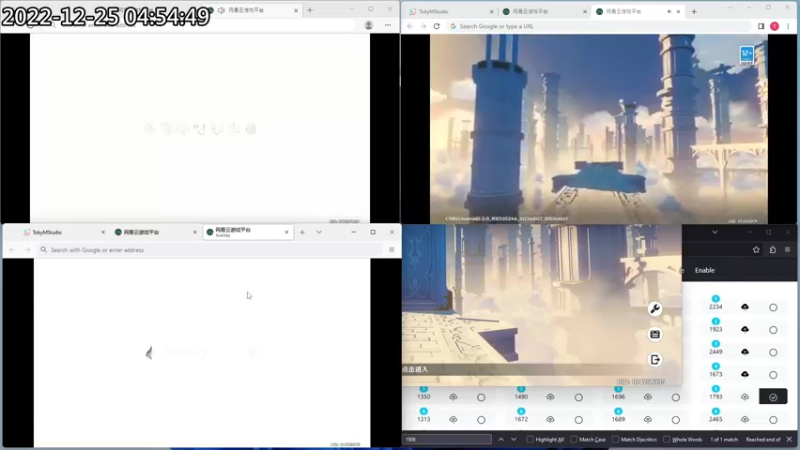Switch to second tab in Chrome window
800x450 pixels.
(x=544, y=11)
